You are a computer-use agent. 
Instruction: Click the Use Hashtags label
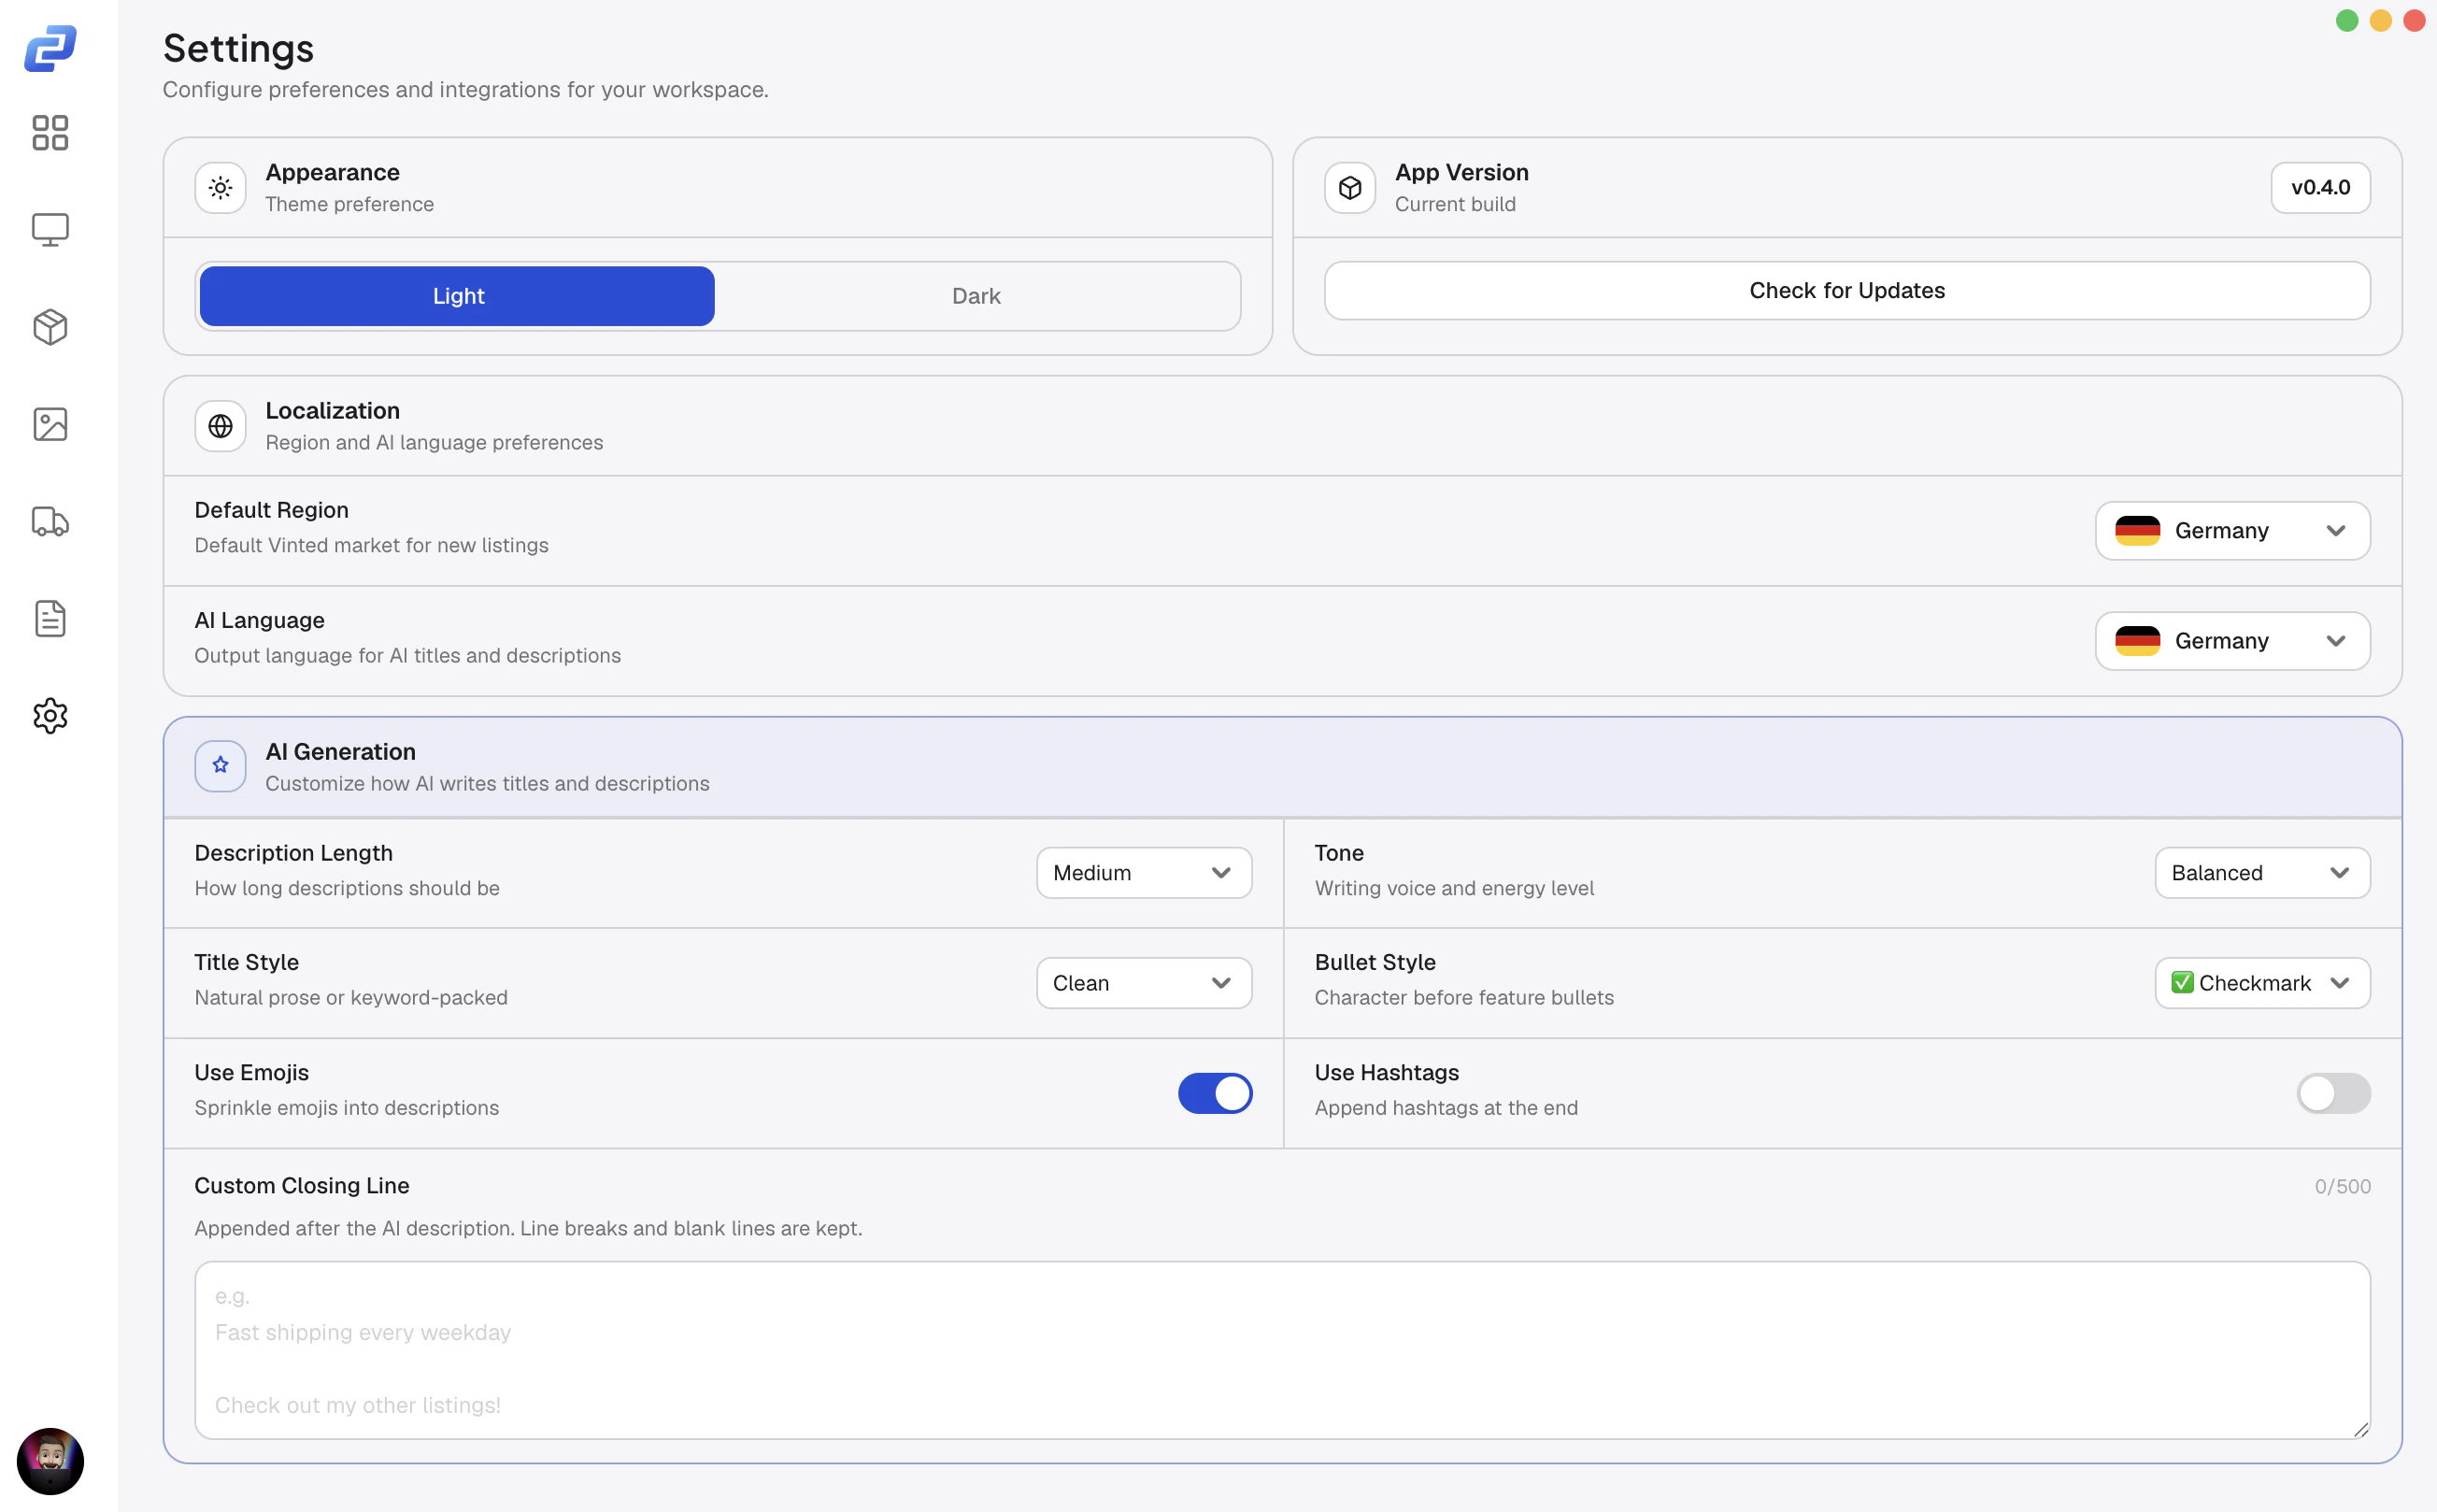(x=1386, y=1072)
